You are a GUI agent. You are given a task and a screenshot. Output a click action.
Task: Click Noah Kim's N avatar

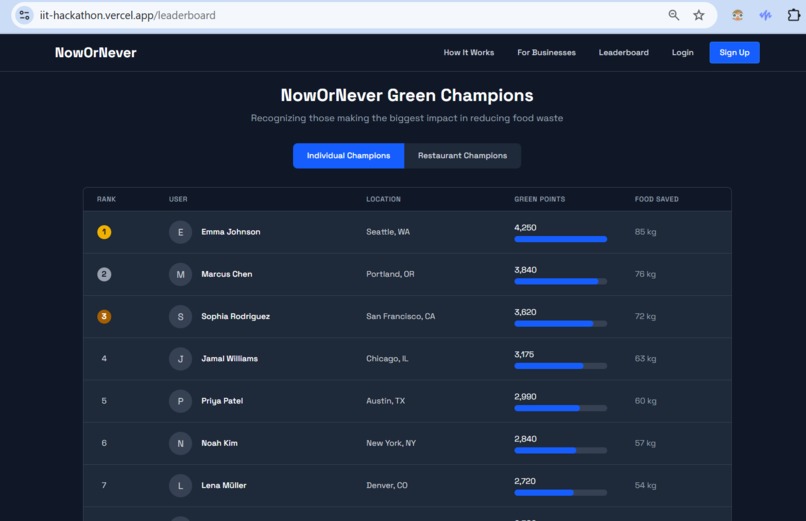(180, 443)
